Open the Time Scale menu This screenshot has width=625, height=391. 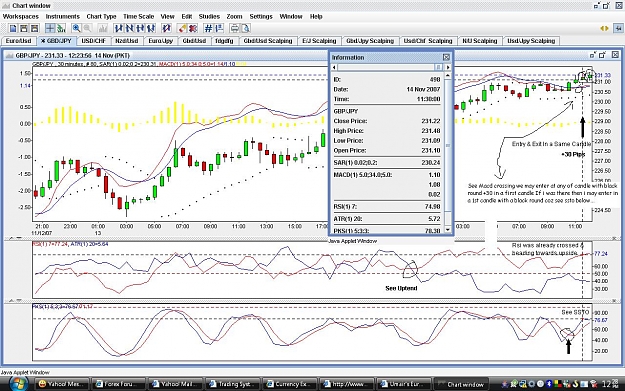coord(138,16)
